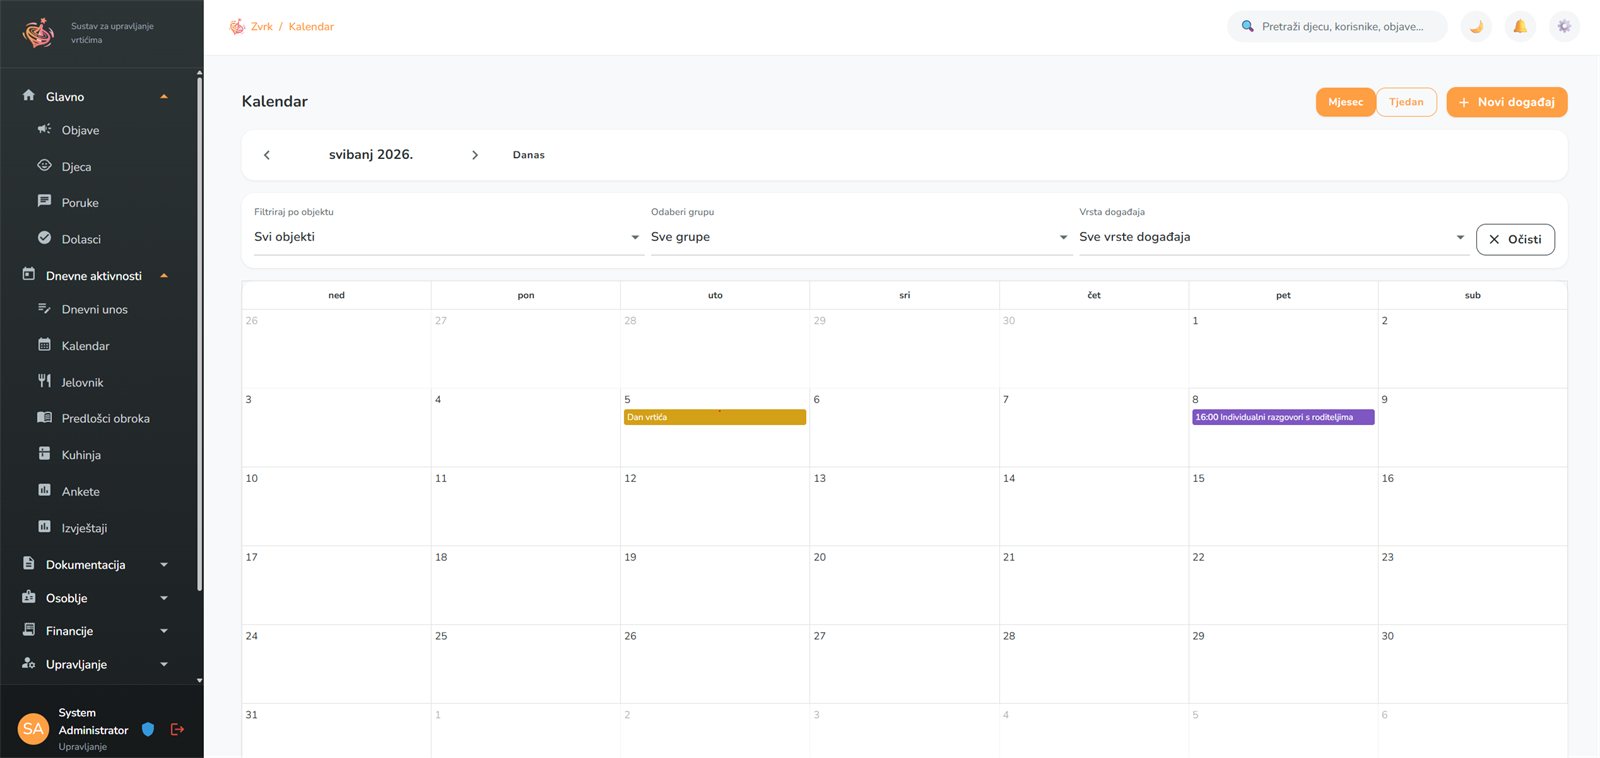Viewport: 1600px width, 758px height.
Task: Switch calendar to Tjedan view
Action: coord(1406,102)
